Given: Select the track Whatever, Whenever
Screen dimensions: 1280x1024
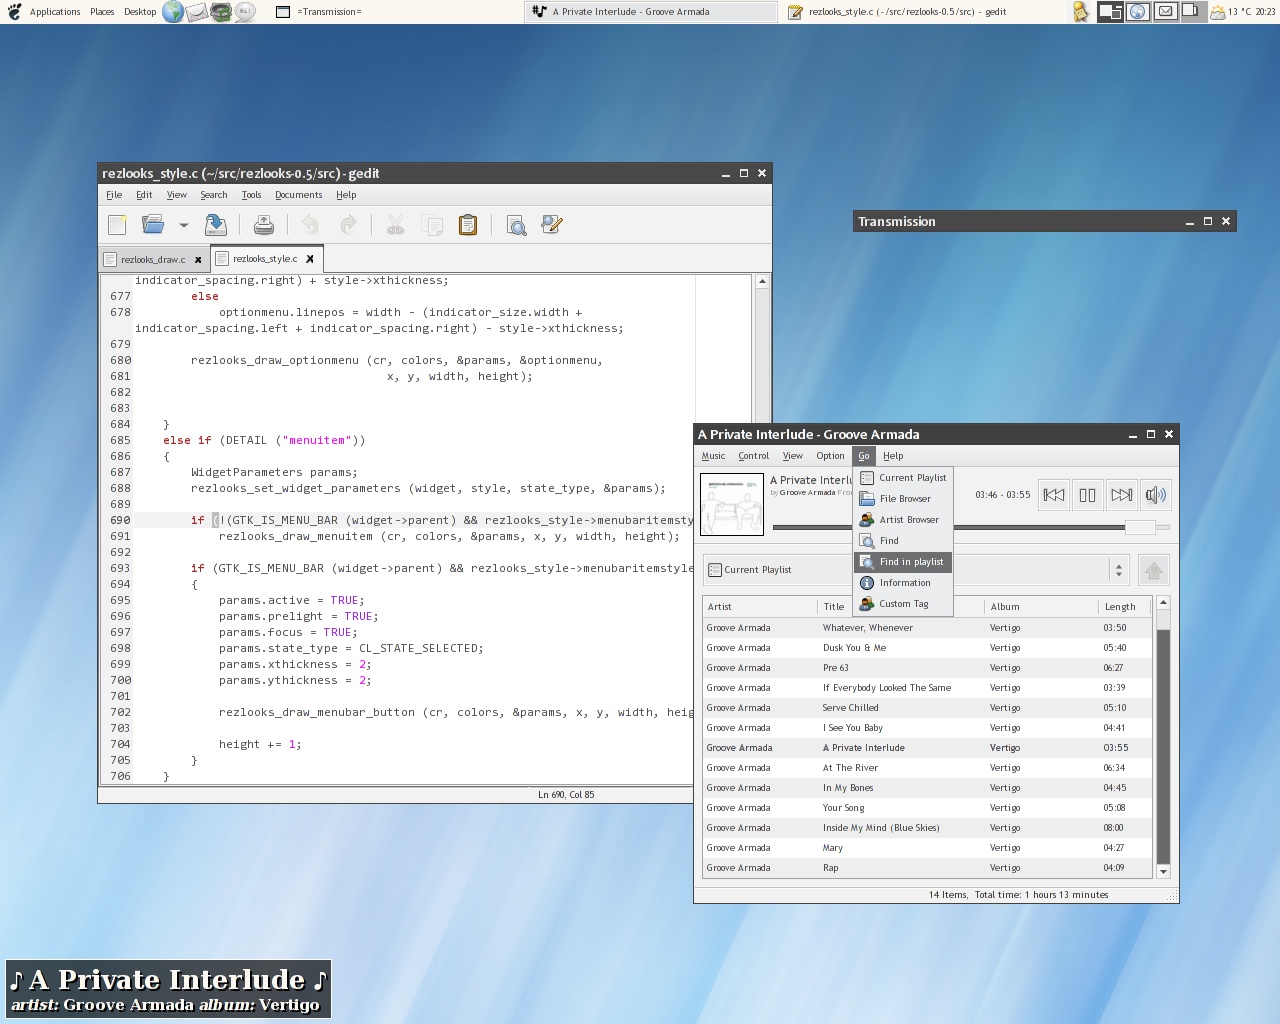Looking at the screenshot, I should click(928, 628).
